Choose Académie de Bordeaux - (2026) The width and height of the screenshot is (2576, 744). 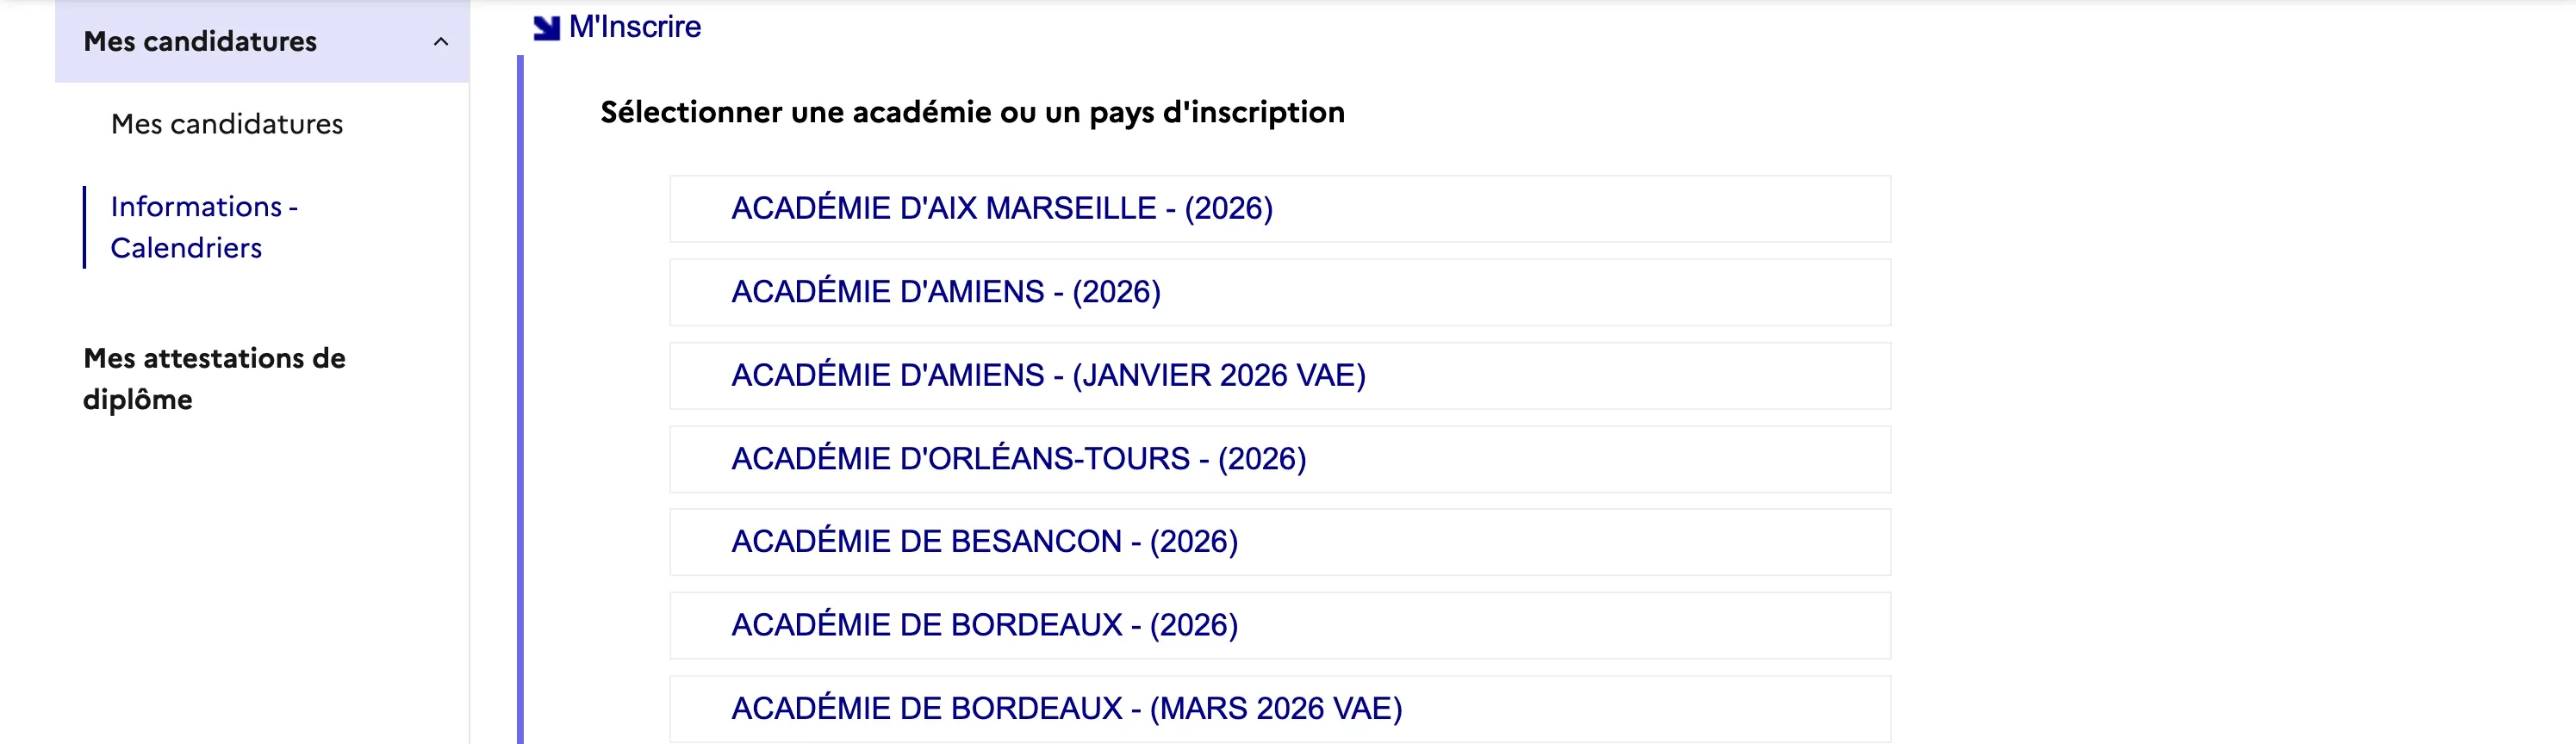pos(984,625)
